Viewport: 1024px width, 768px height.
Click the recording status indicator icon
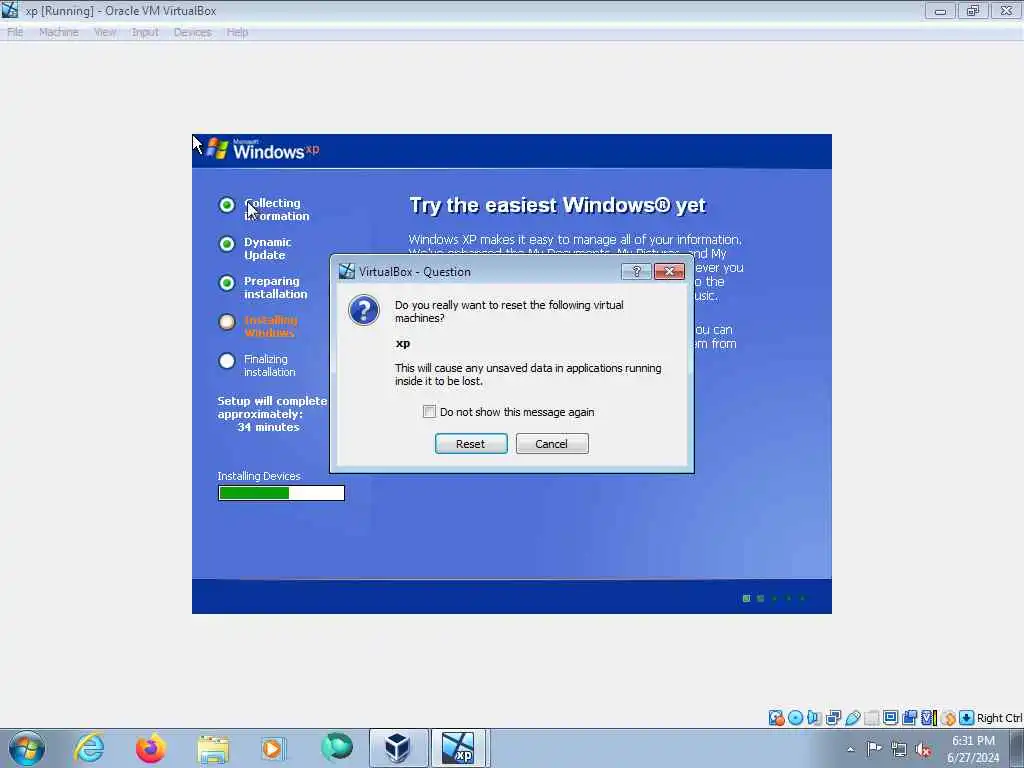909,718
